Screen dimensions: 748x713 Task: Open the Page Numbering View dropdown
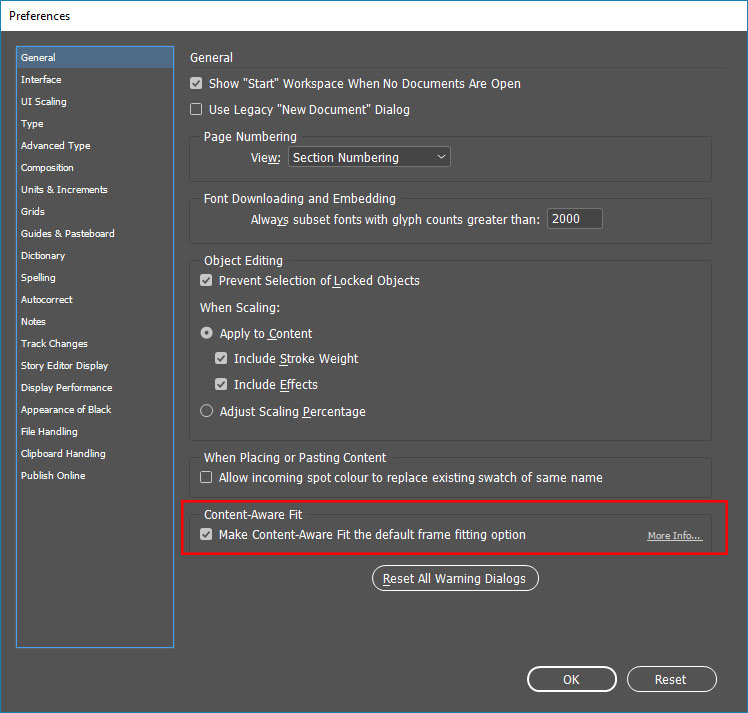coord(369,157)
